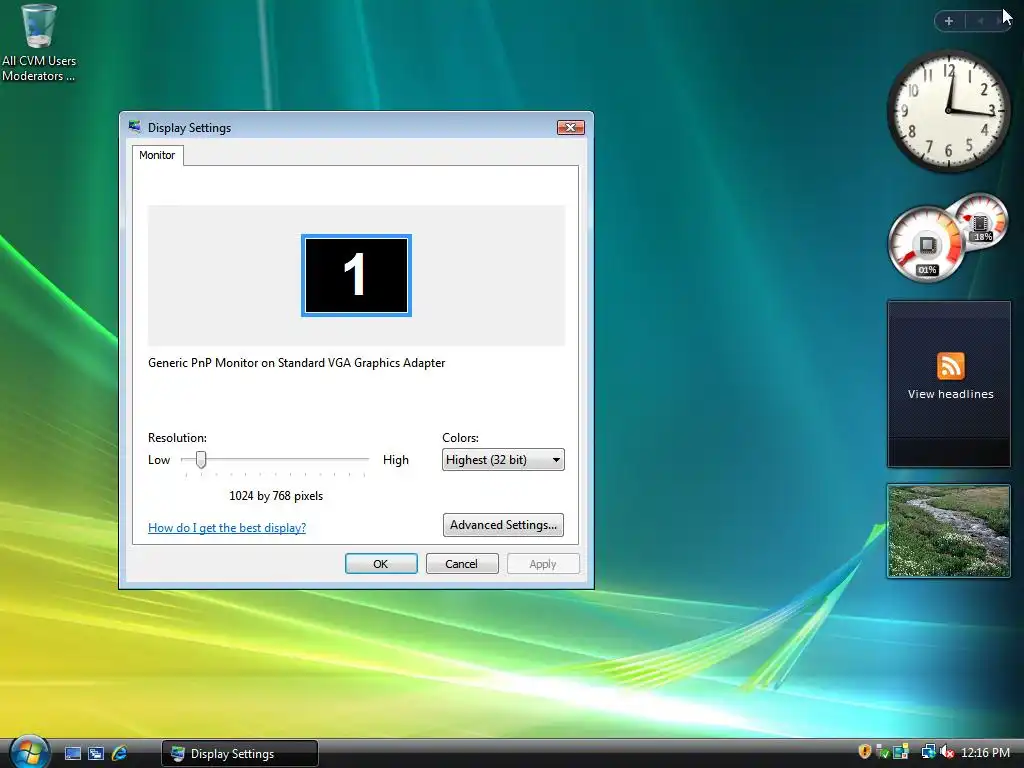1024x768 pixels.
Task: Click the muted volume speaker tray icon
Action: pos(946,752)
